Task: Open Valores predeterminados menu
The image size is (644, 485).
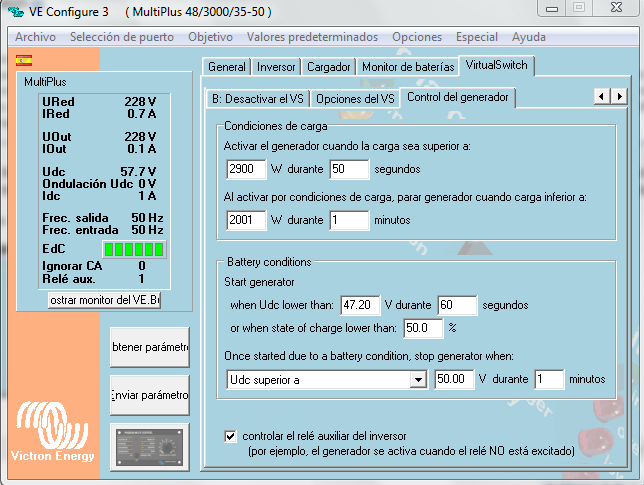Action: point(312,37)
